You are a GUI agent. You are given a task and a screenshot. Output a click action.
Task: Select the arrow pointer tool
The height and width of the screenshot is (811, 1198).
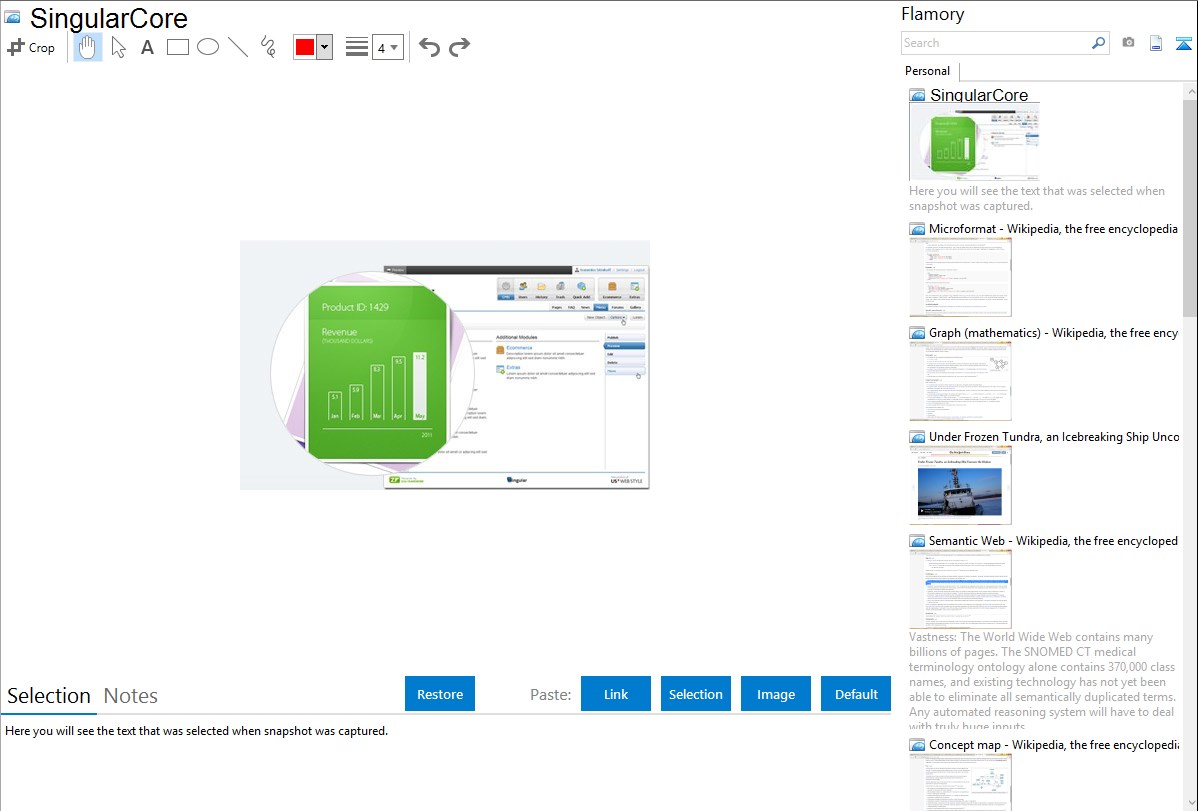[x=118, y=47]
